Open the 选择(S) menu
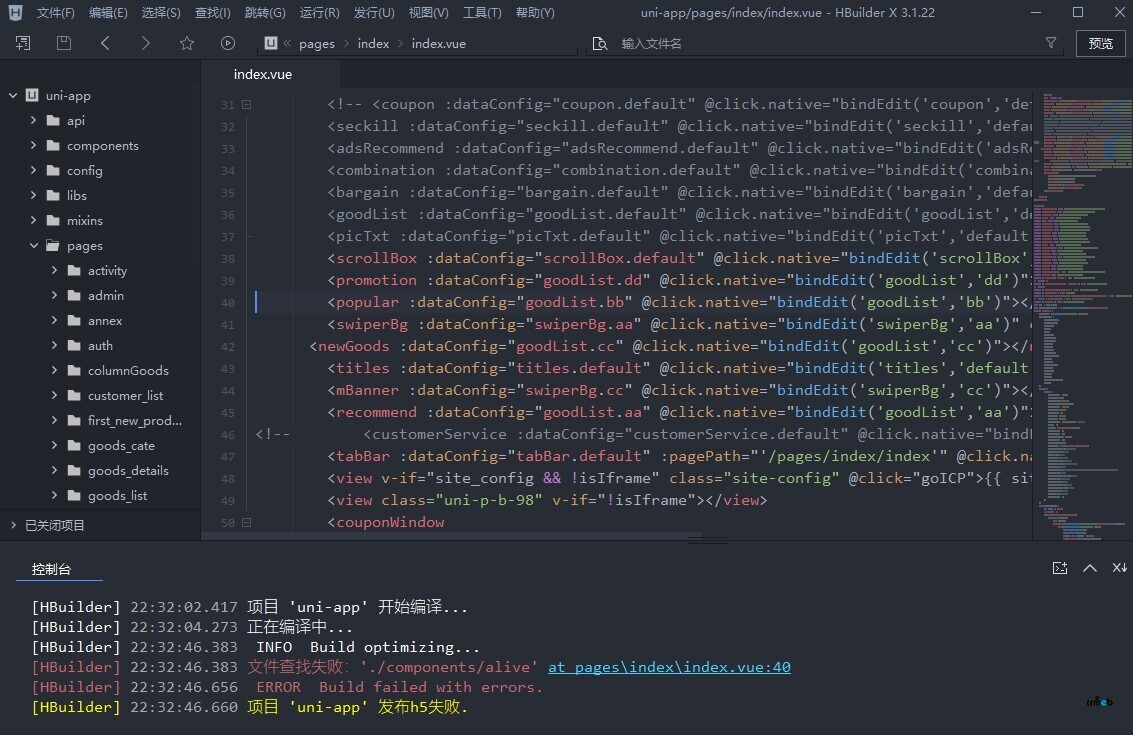Viewport: 1133px width, 735px height. [x=160, y=12]
